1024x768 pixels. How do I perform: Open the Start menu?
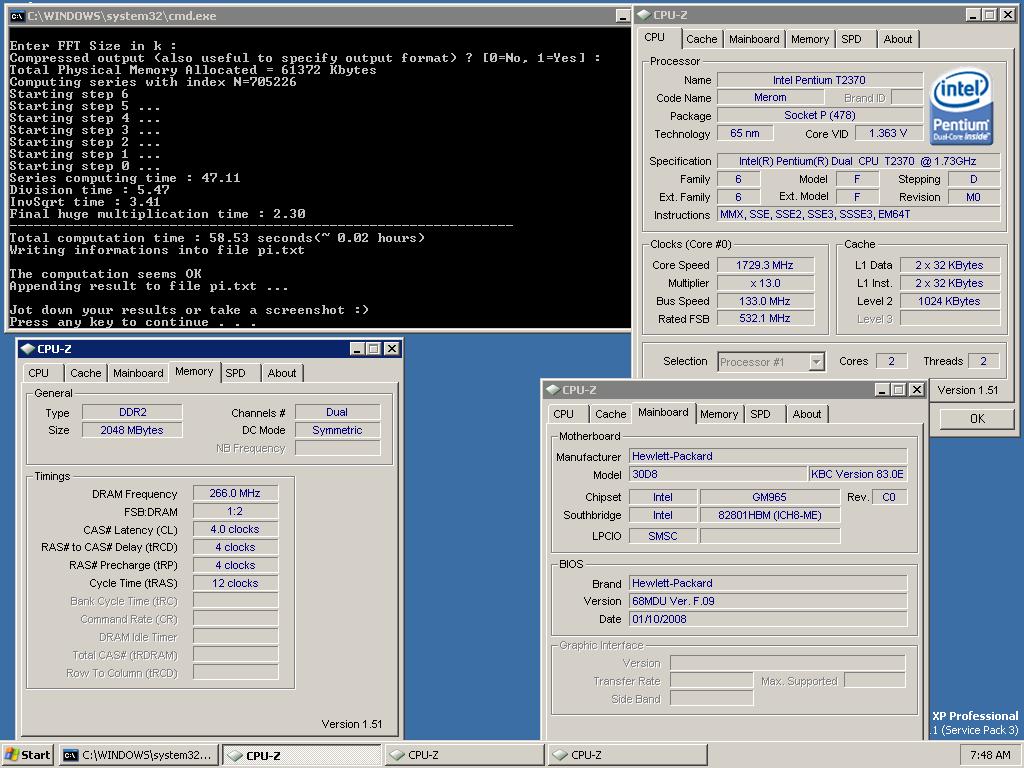[x=27, y=755]
